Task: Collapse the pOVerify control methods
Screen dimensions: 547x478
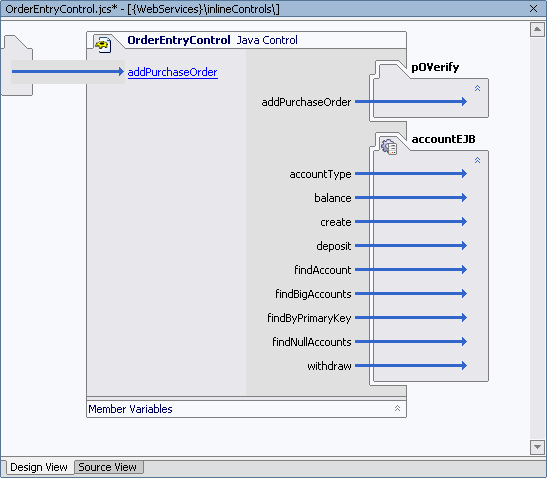Action: (477, 88)
